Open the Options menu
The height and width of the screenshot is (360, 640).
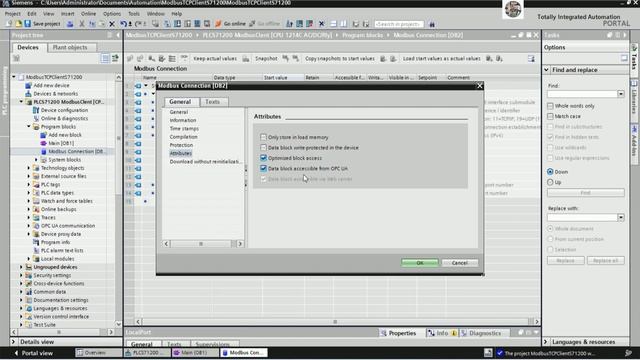tap(112, 13)
